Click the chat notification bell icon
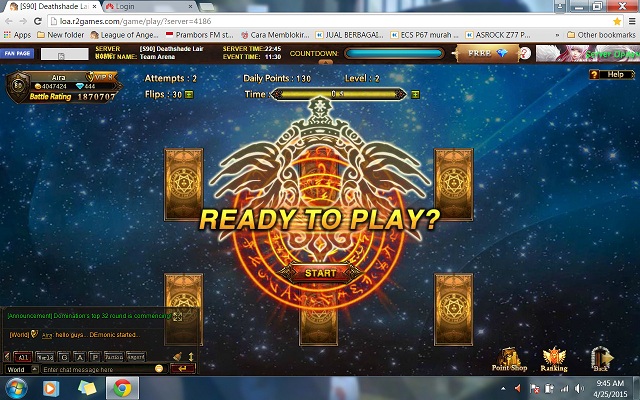Viewport: 640px width, 400px height. point(177,356)
